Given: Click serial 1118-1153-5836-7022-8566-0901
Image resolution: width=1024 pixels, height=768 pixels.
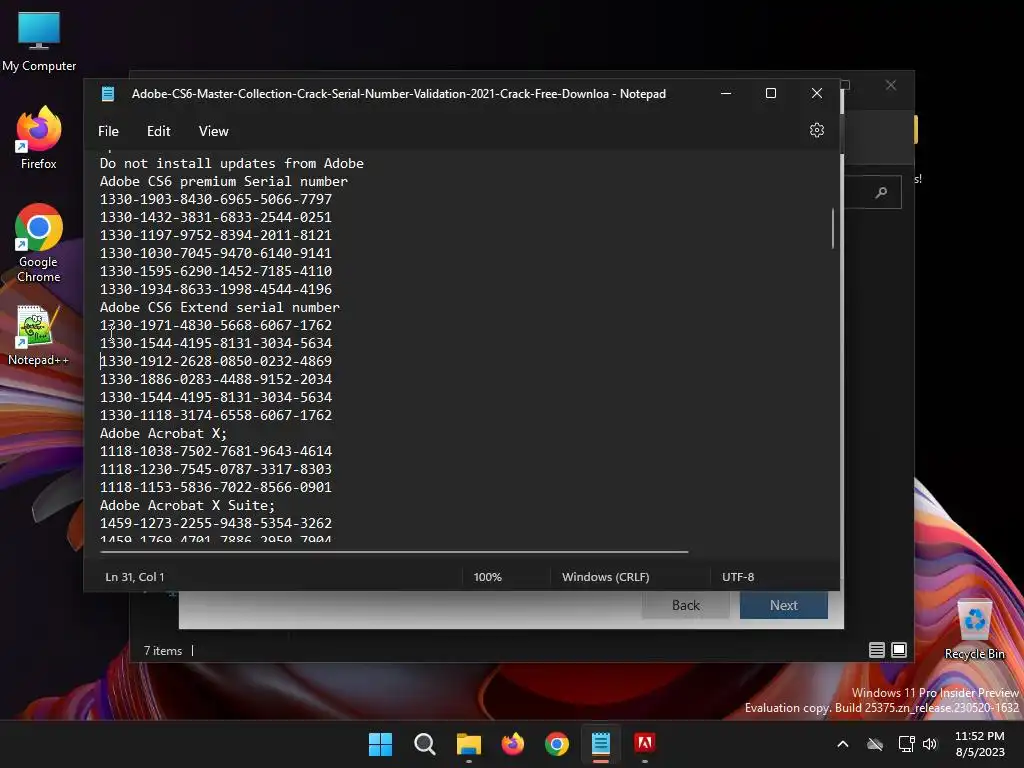Looking at the screenshot, I should [216, 487].
